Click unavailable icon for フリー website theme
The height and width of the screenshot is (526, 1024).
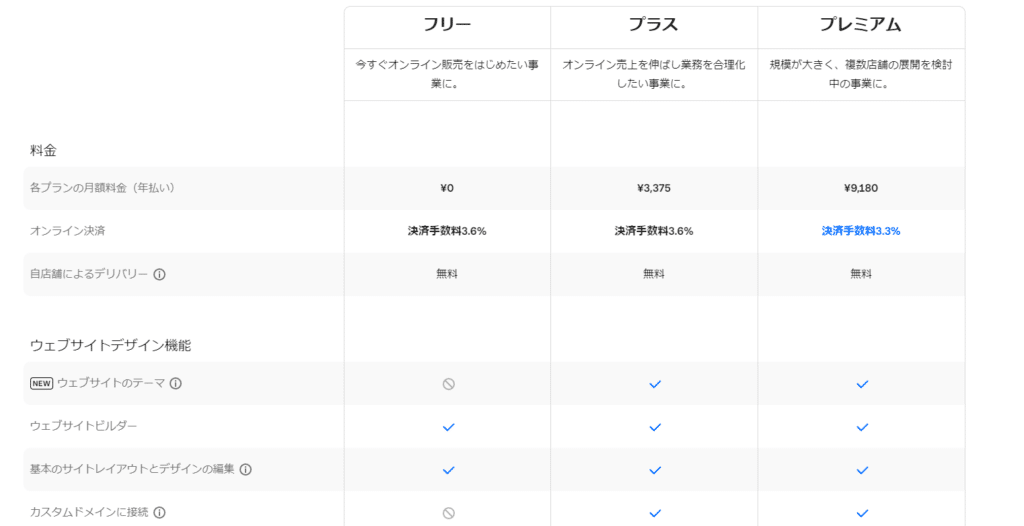pos(448,384)
